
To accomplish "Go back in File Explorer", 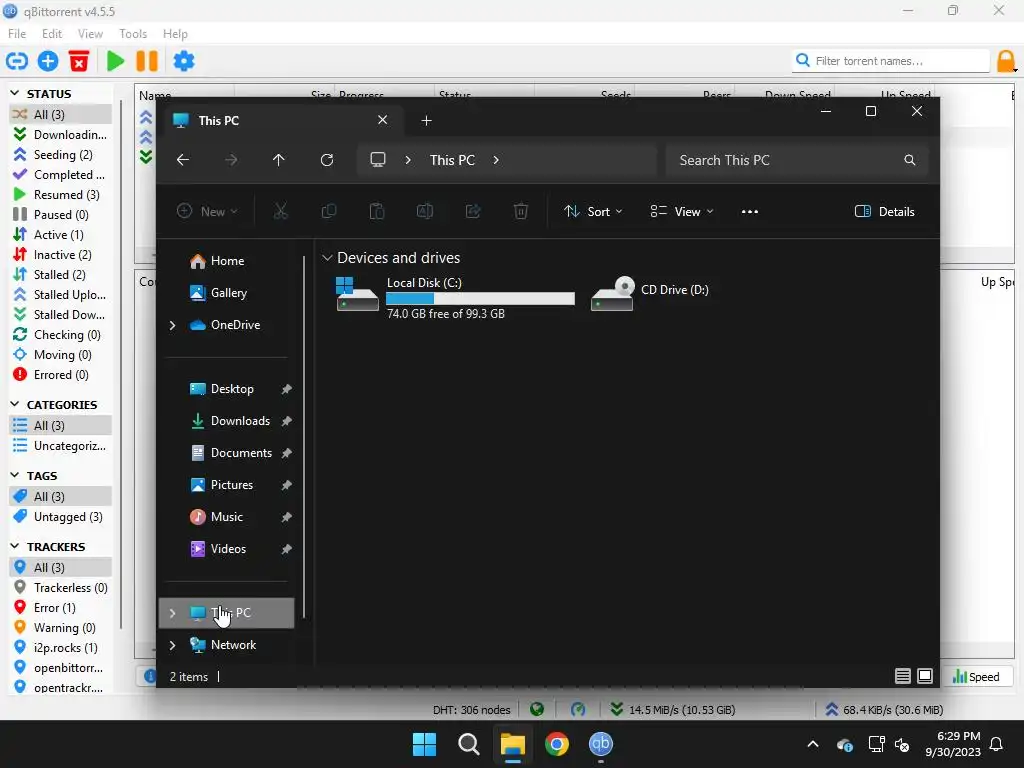I will (183, 160).
